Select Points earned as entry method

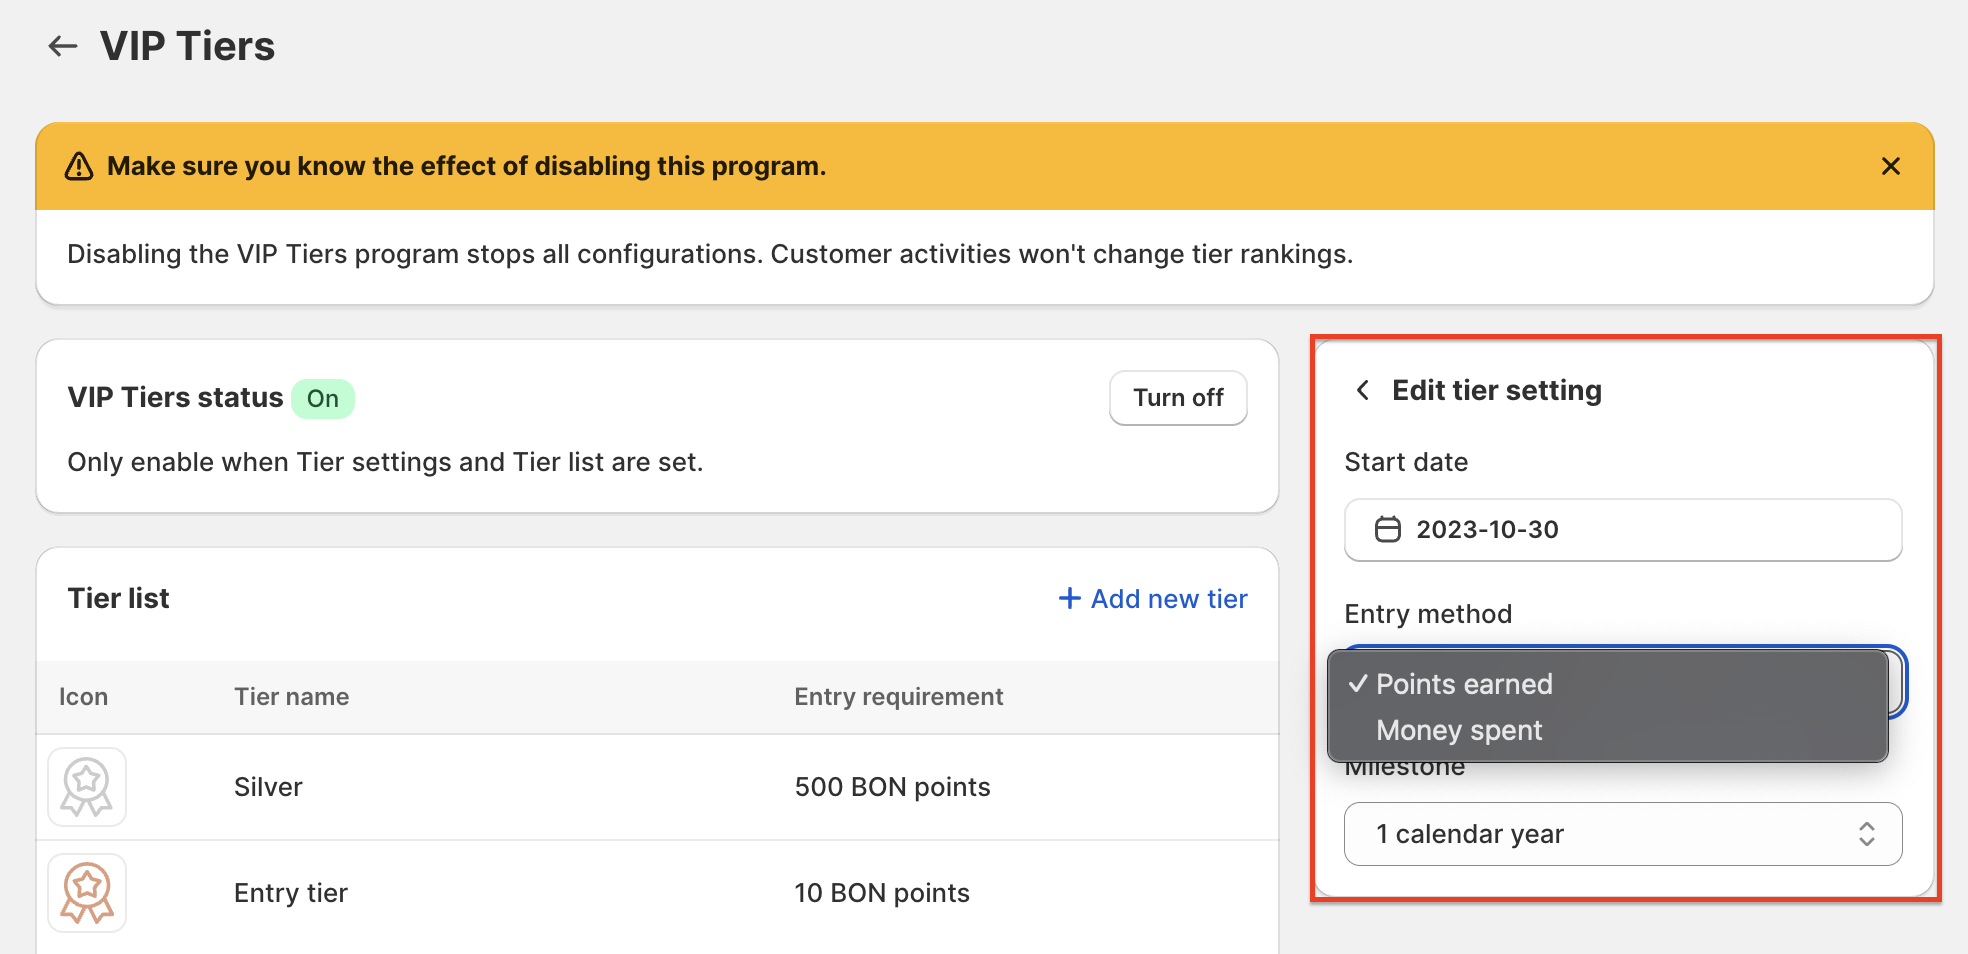pyautogui.click(x=1465, y=684)
